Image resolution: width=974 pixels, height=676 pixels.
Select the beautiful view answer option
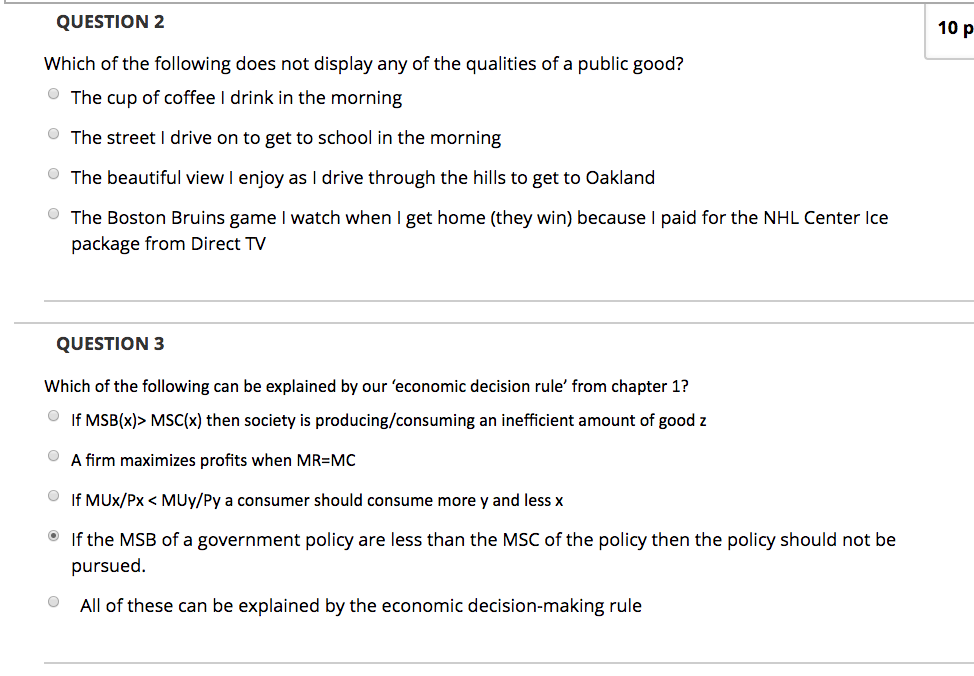(x=53, y=173)
